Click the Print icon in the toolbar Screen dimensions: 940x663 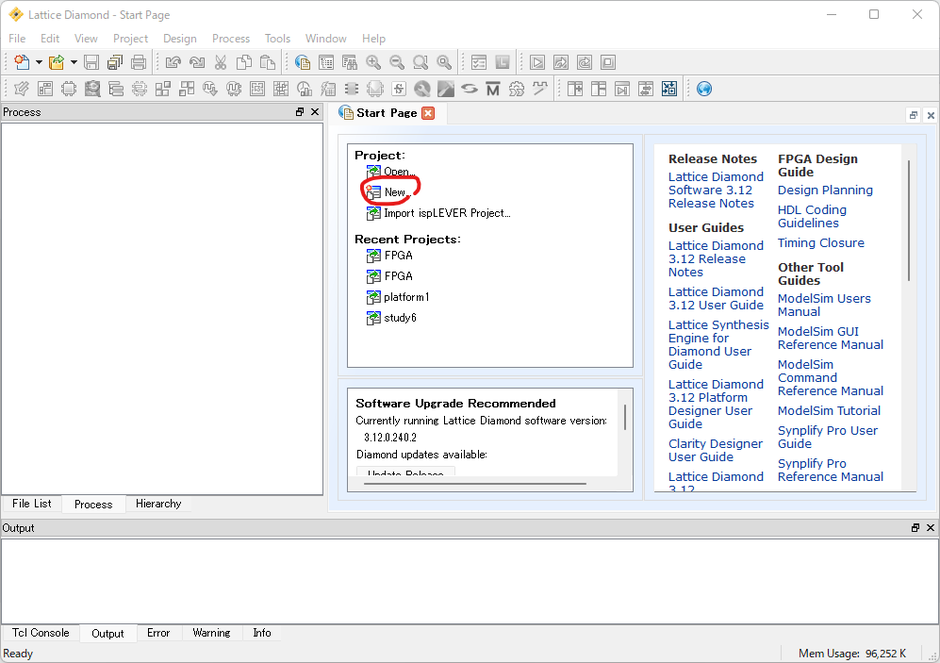(139, 63)
